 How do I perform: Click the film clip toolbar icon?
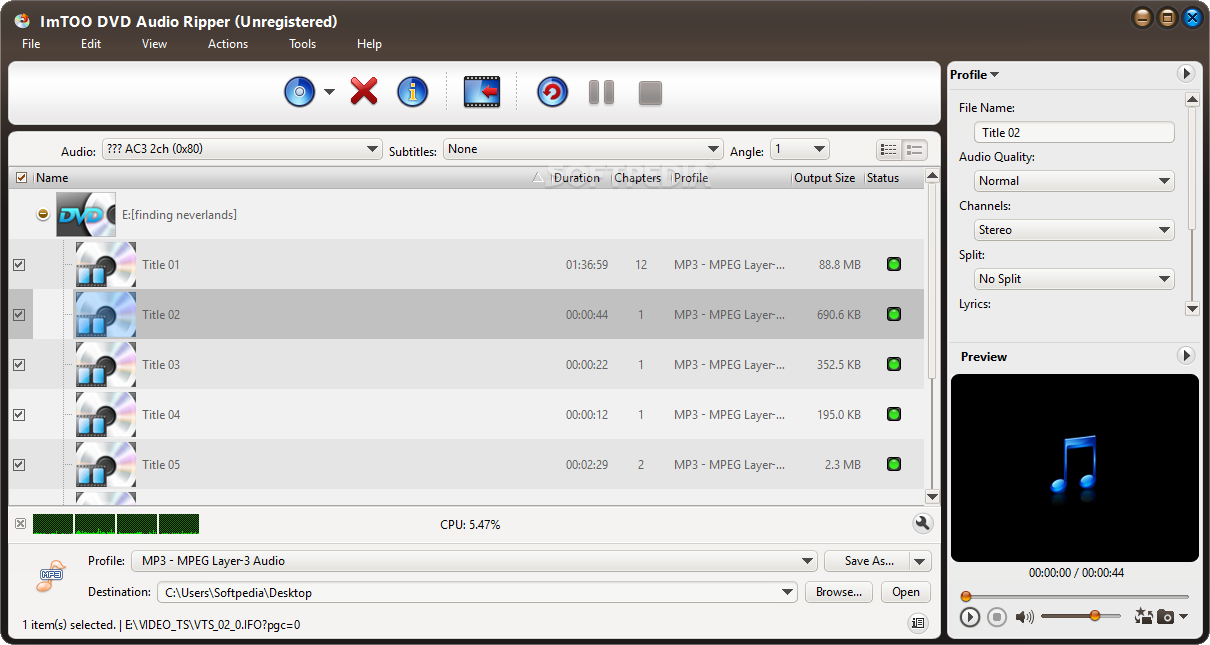[481, 93]
